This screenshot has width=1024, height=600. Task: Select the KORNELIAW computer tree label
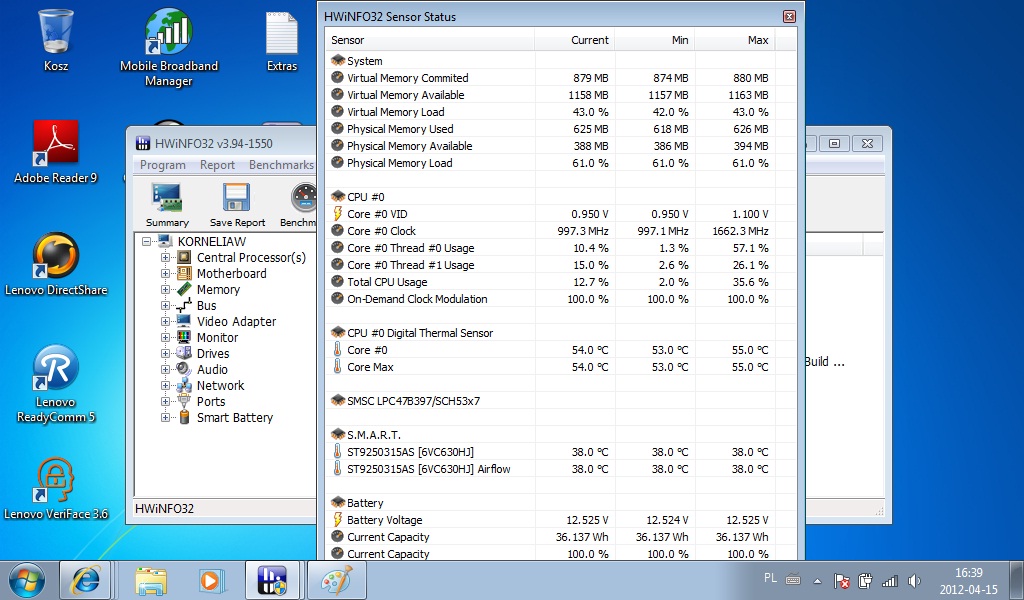click(212, 242)
